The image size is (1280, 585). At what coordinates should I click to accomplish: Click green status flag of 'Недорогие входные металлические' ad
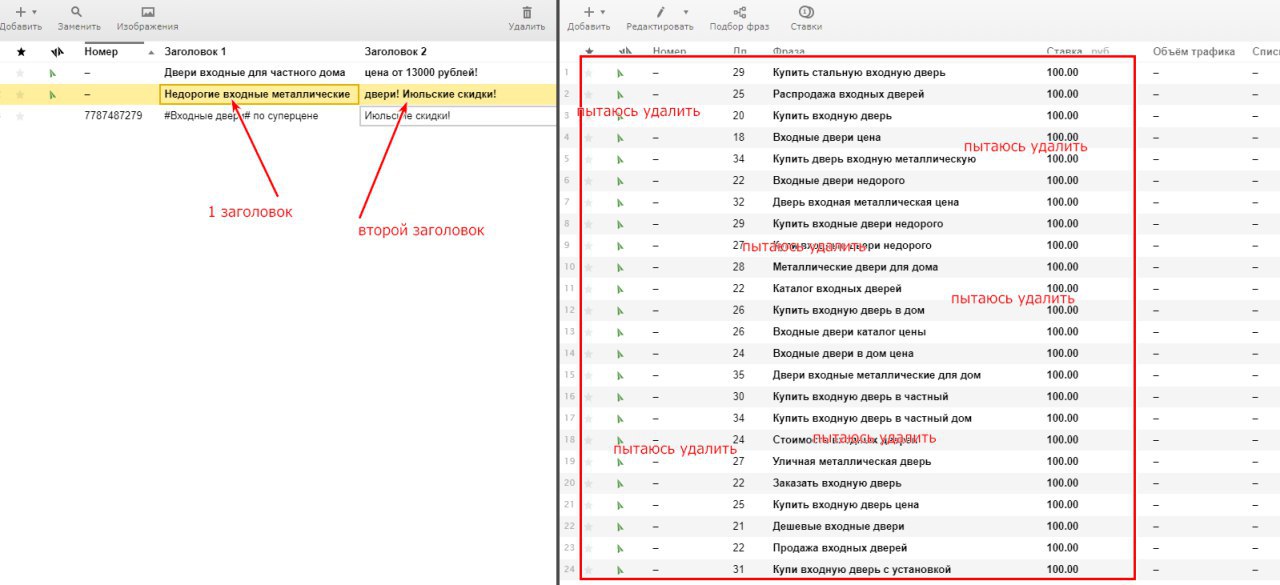(x=53, y=95)
